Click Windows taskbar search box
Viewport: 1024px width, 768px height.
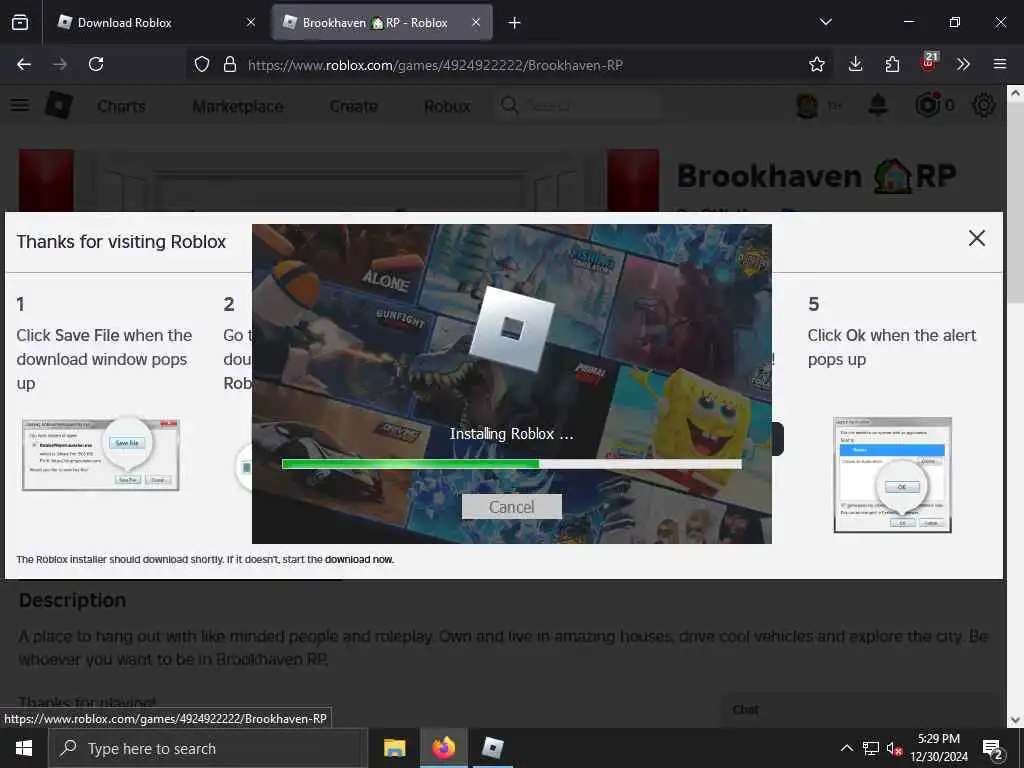tap(208, 748)
